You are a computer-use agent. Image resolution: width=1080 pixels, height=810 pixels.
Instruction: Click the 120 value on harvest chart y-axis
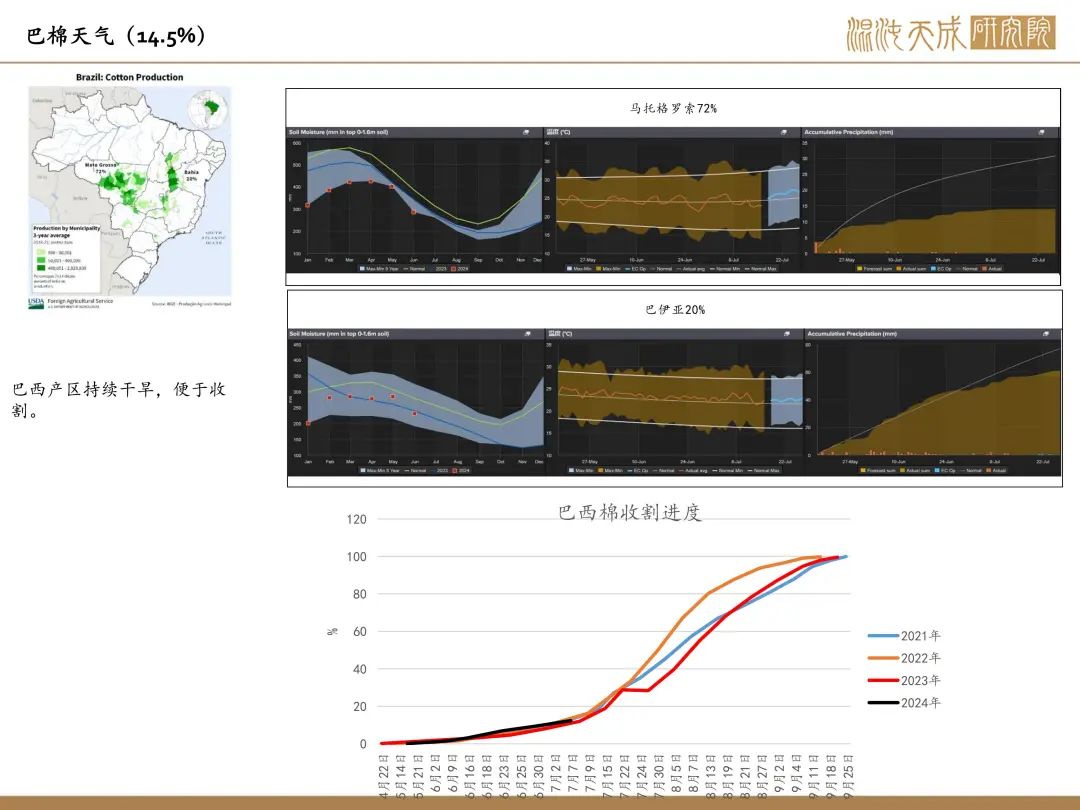coord(356,519)
